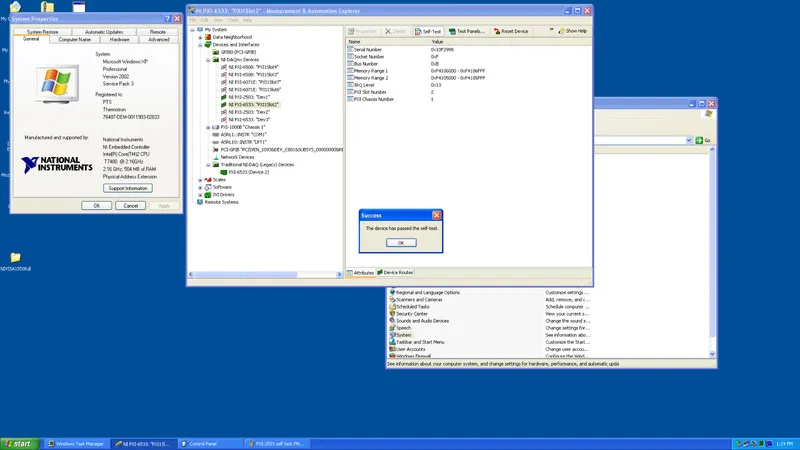This screenshot has width=800, height=450.
Task: Click the System Properties title bar help icon
Action: click(167, 19)
